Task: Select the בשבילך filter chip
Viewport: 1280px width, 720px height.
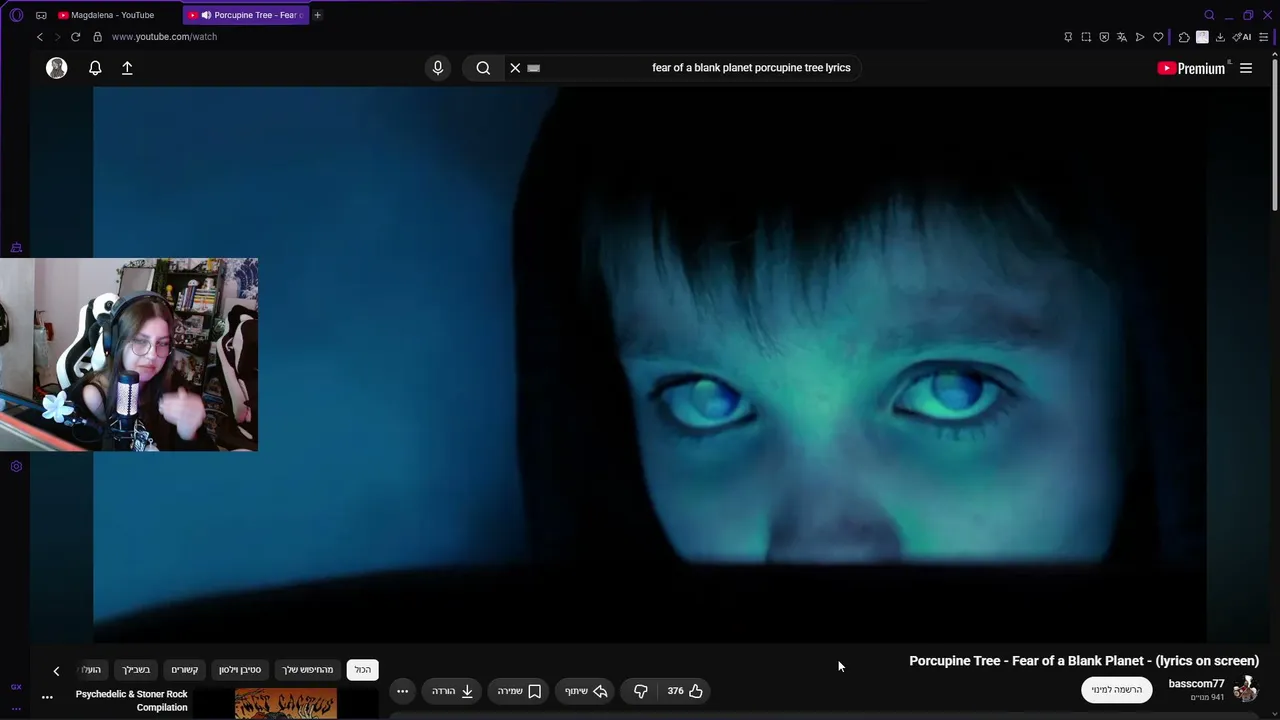Action: pyautogui.click(x=136, y=670)
